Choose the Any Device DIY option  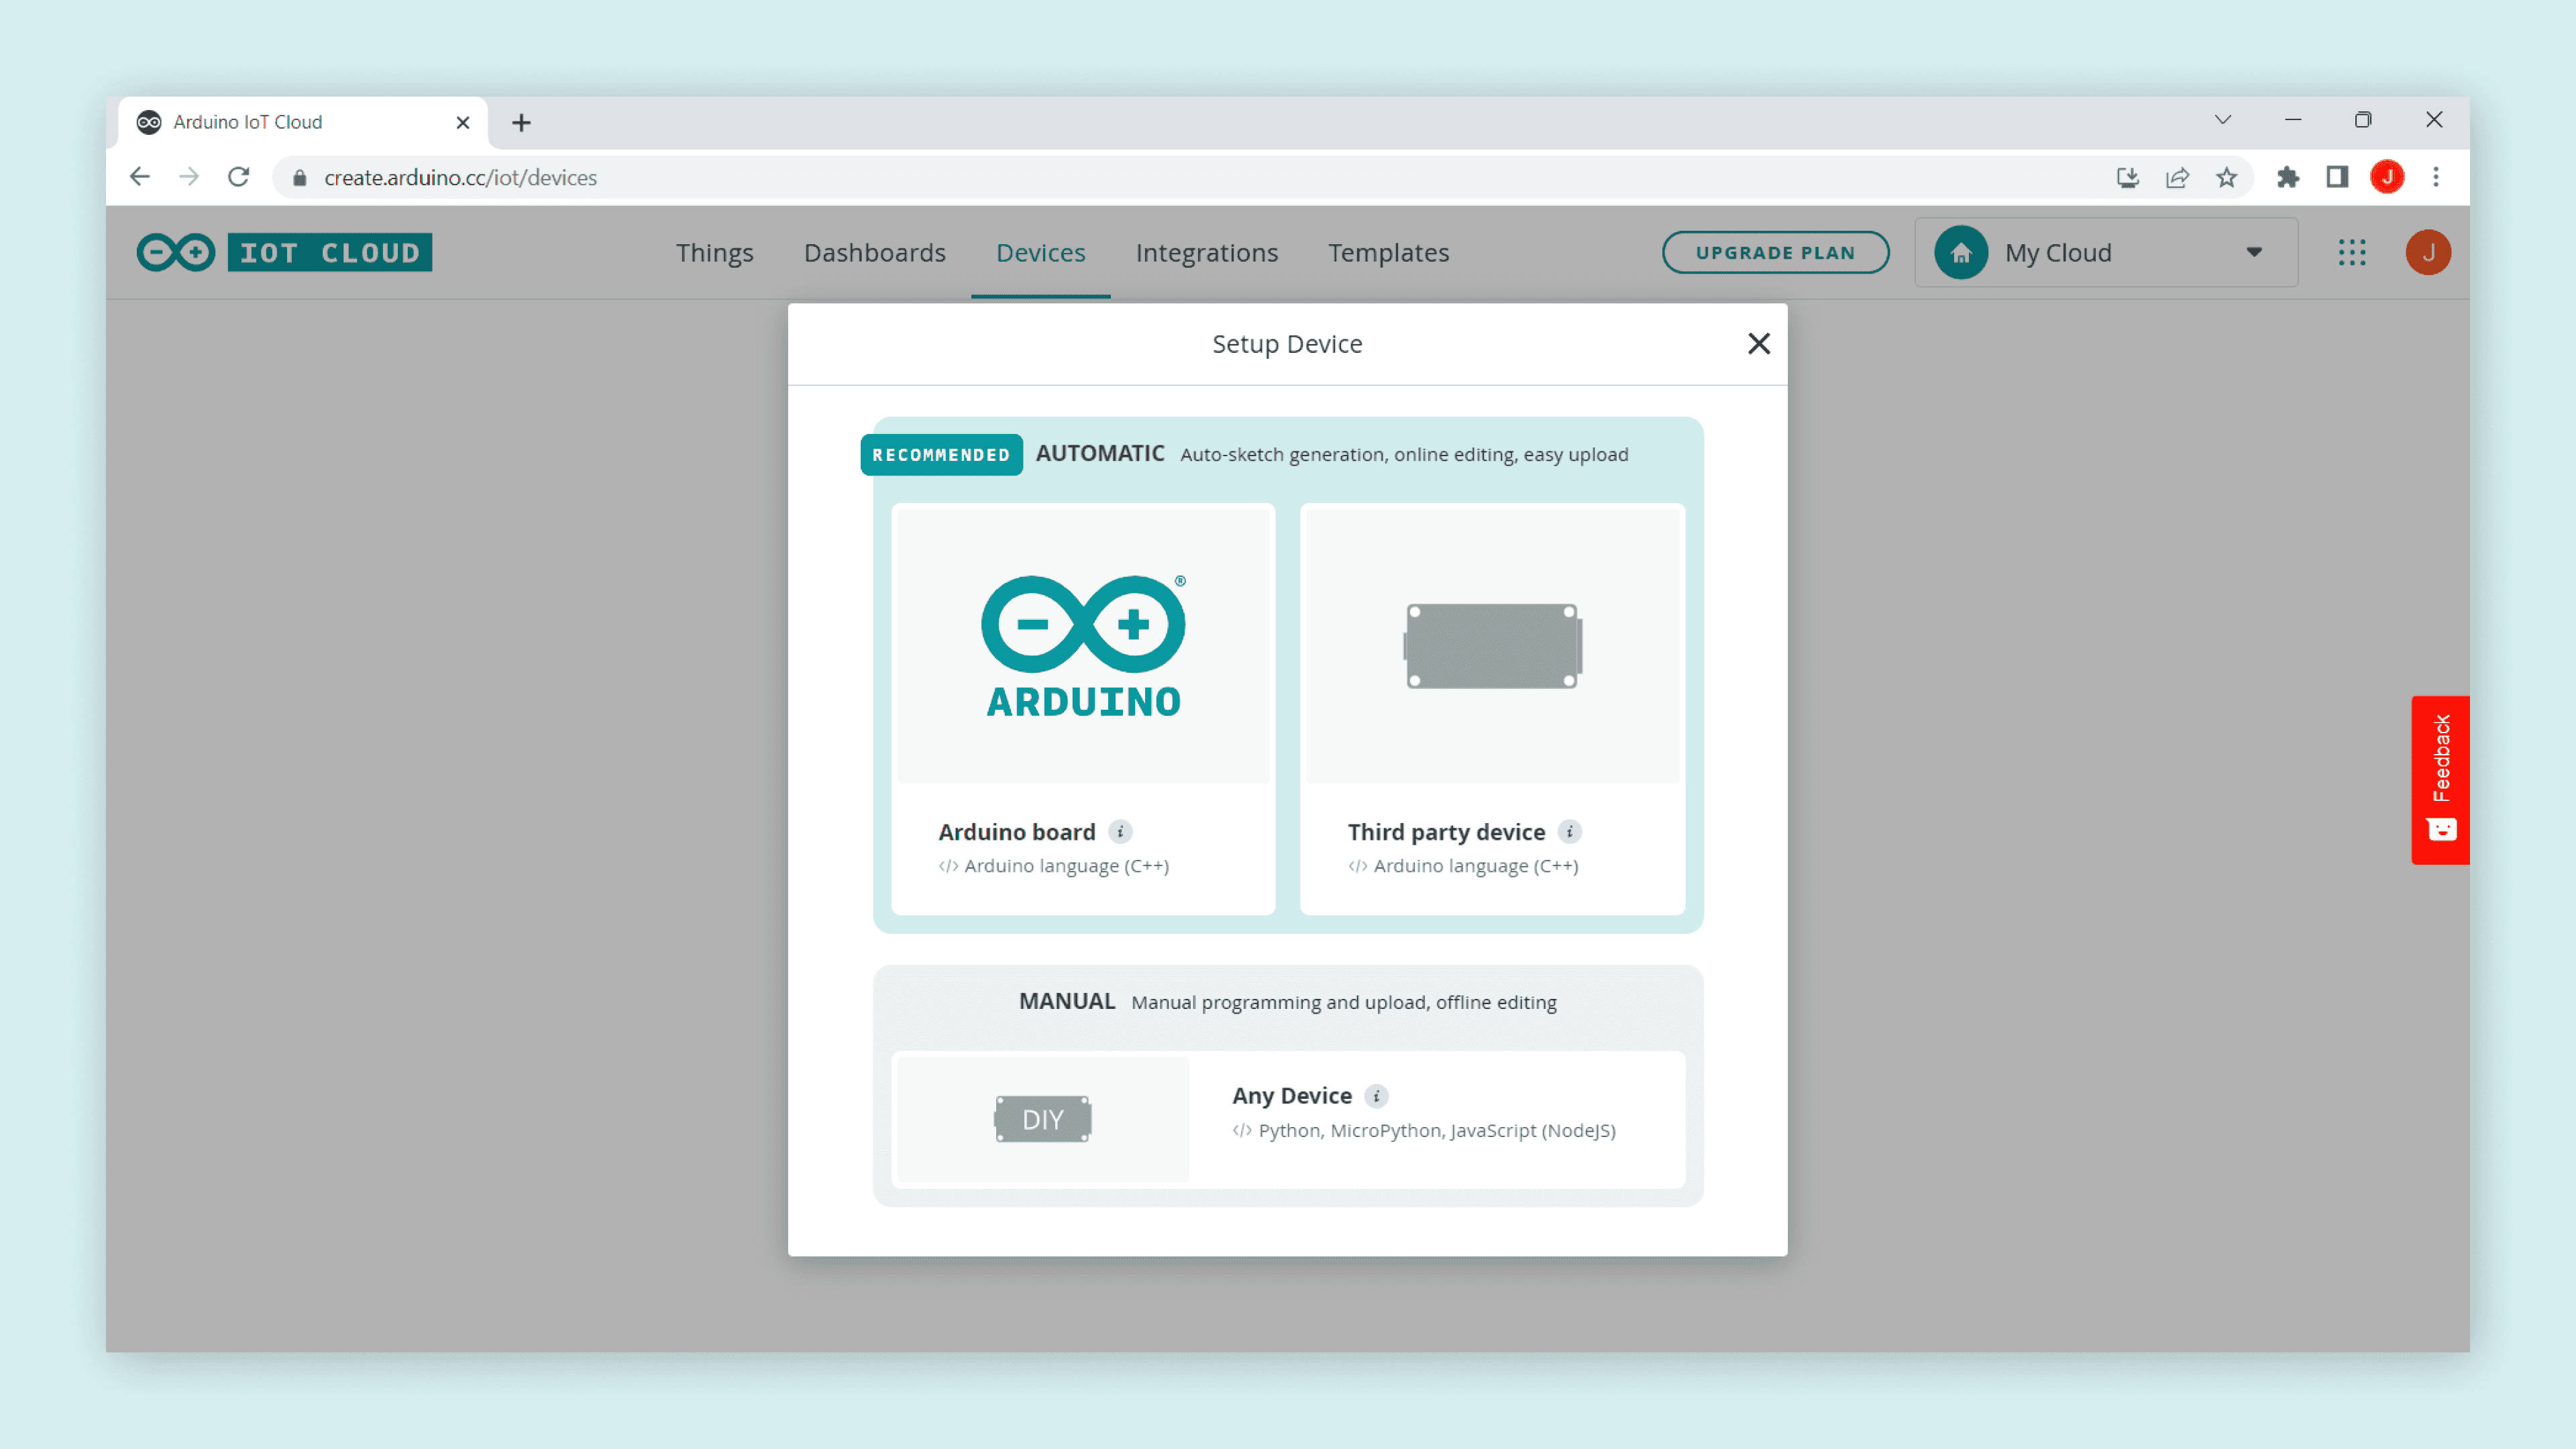pos(1288,1119)
